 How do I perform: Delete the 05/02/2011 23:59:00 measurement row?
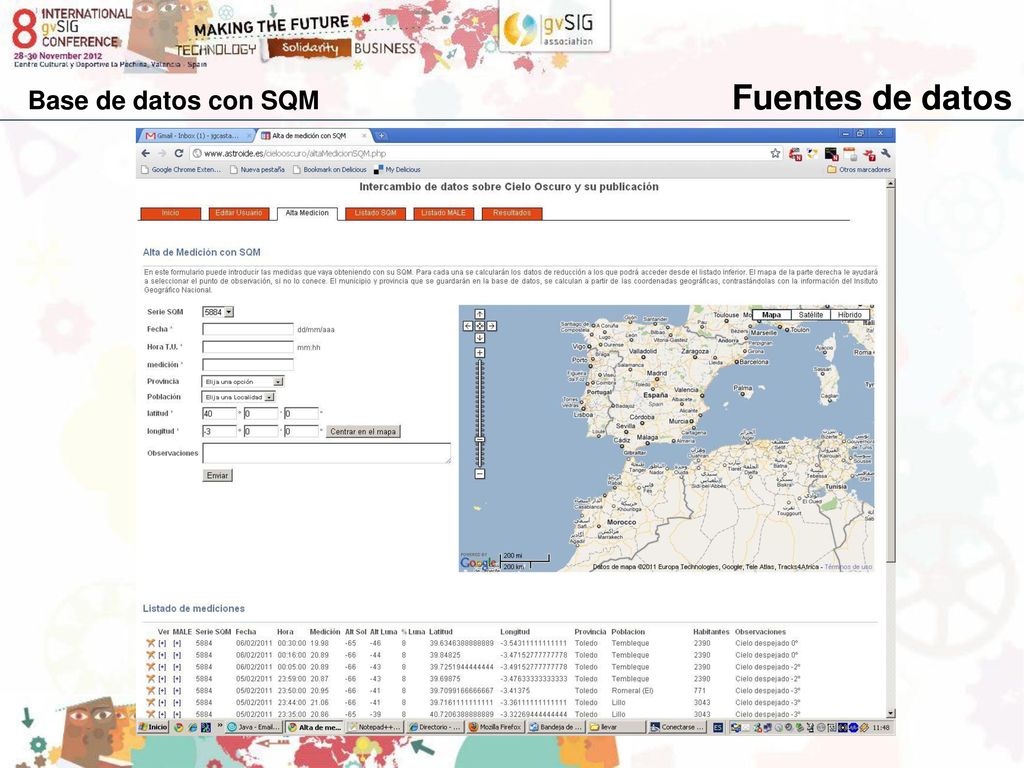coord(150,679)
